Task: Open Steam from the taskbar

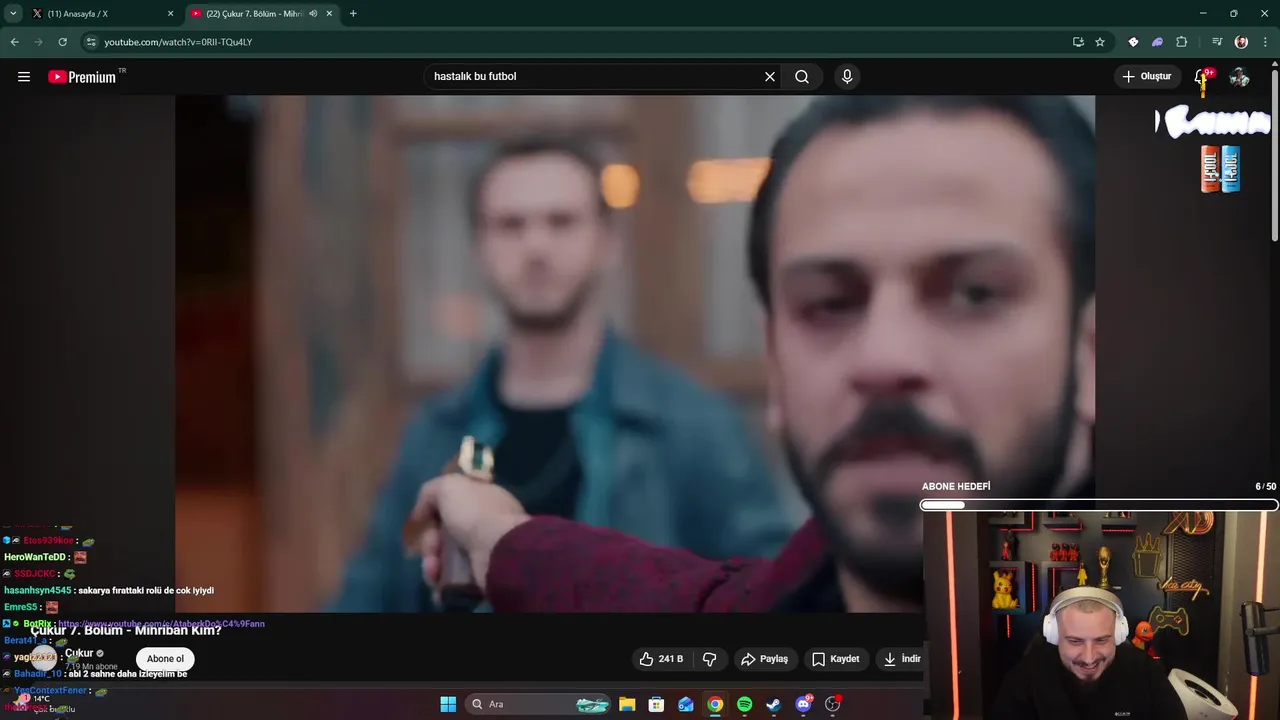Action: [773, 704]
